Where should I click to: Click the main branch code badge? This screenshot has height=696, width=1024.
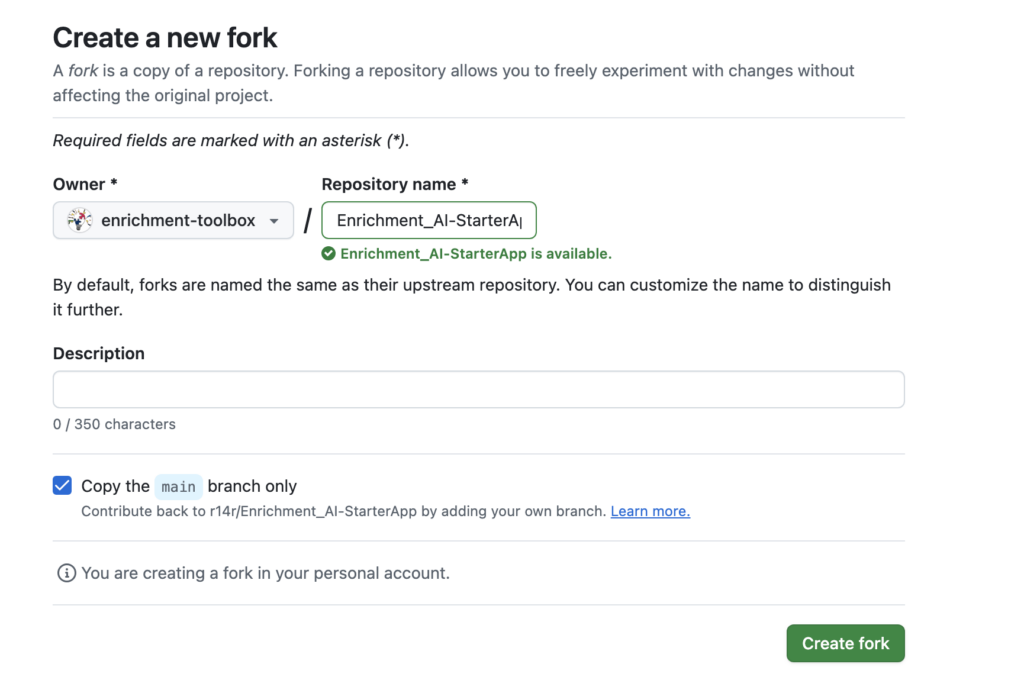179,487
